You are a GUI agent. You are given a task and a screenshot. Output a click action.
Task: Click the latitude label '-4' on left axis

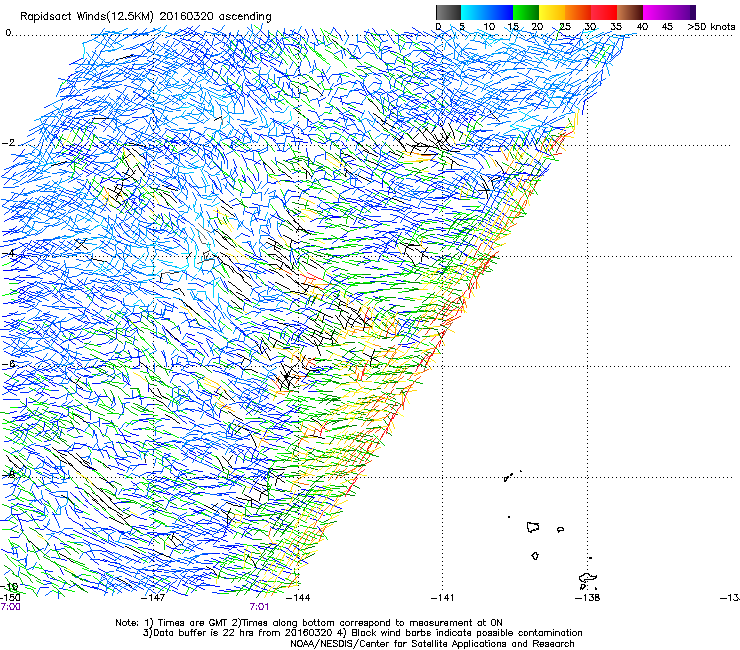pos(9,253)
